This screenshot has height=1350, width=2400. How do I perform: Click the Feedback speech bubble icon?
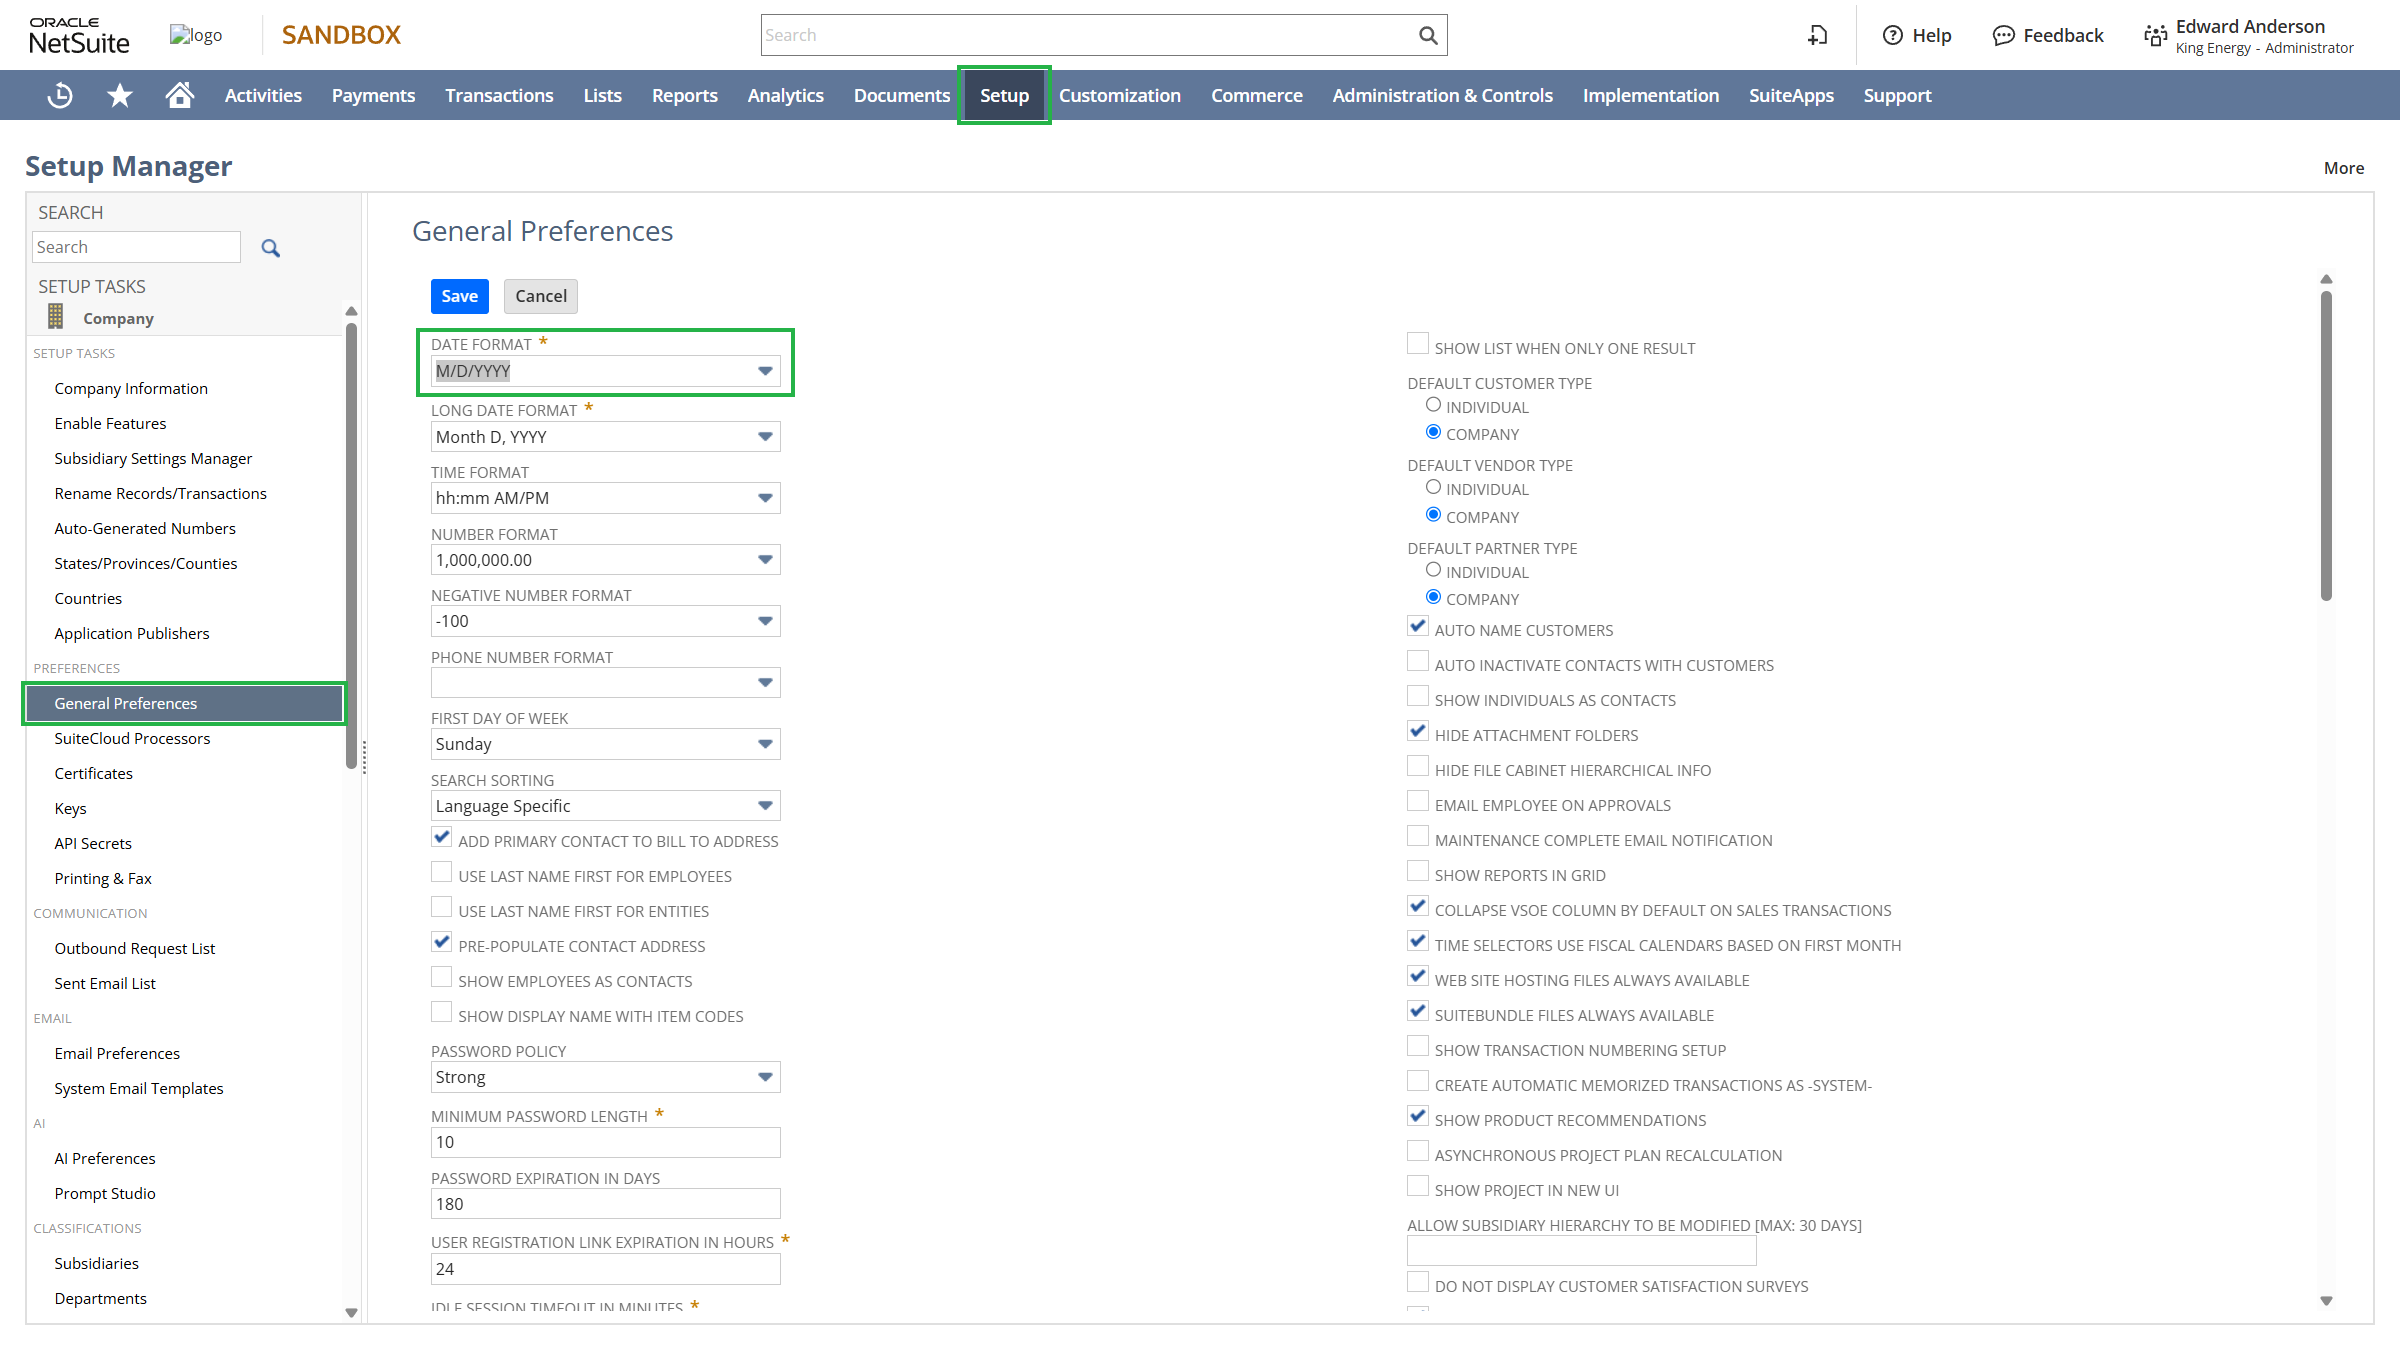coord(2003,36)
